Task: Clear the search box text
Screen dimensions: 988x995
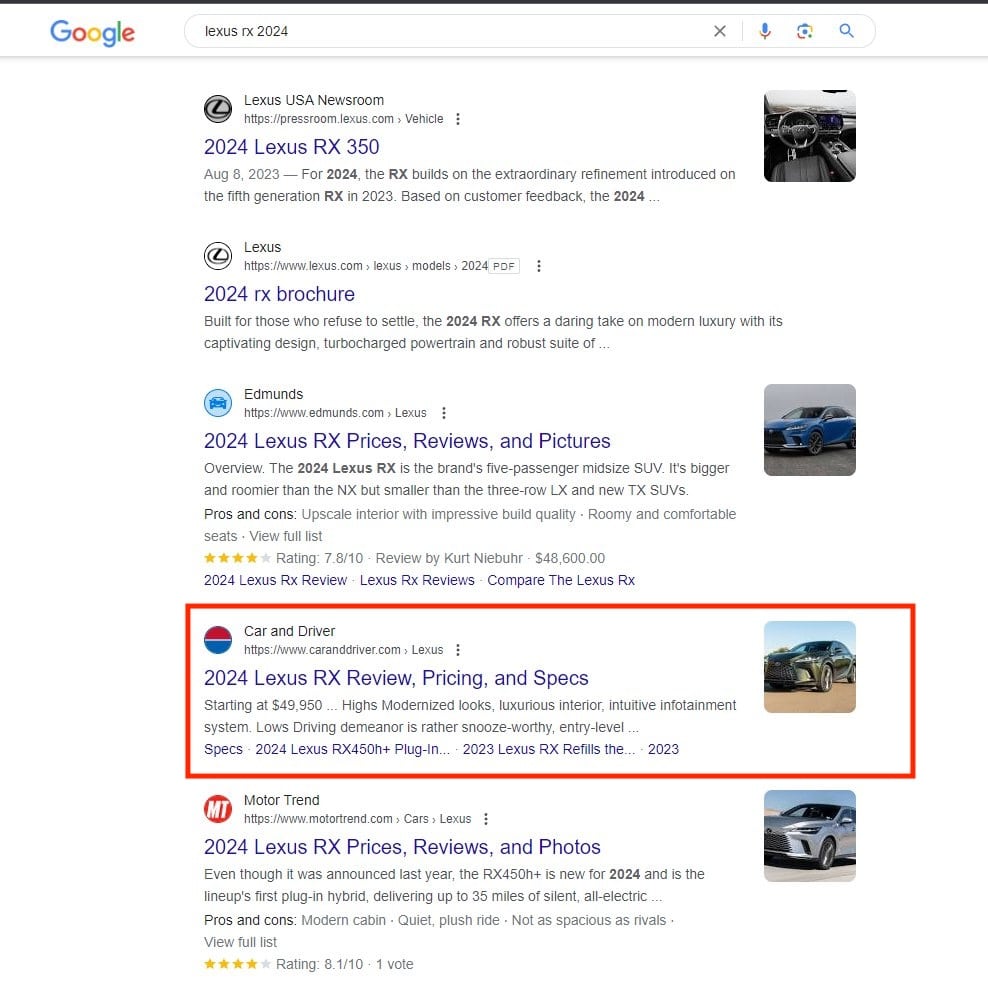Action: coord(719,31)
